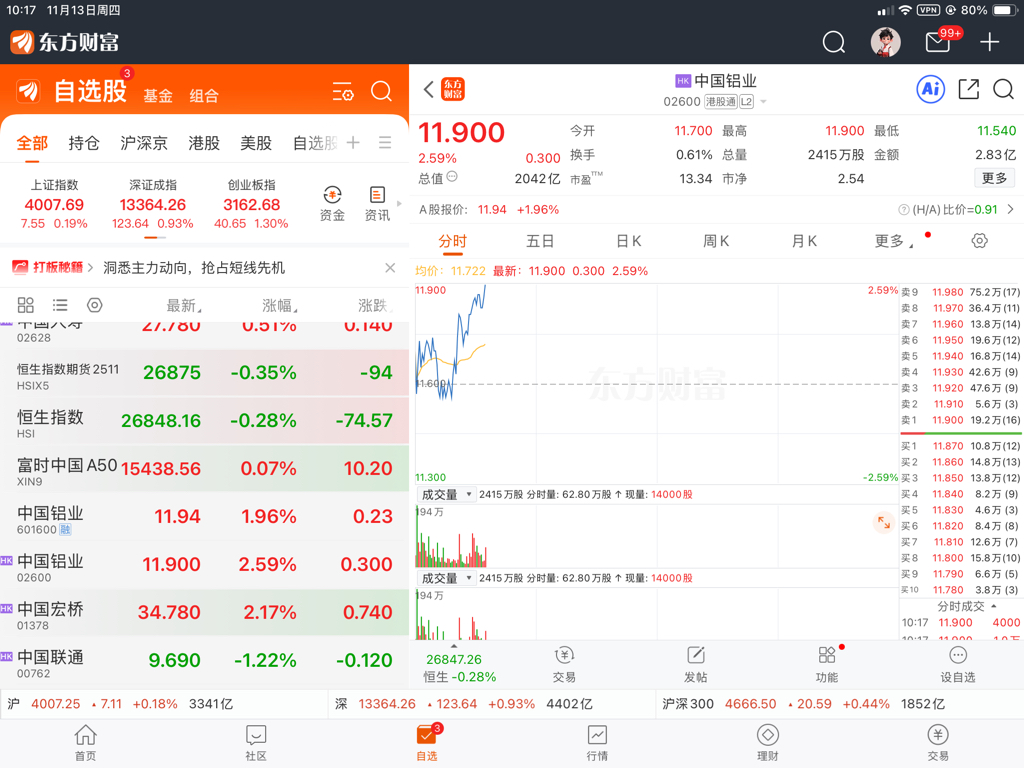The height and width of the screenshot is (768, 1024).
Task: Tap 卖1 ask price 11.900 row
Action: [x=961, y=420]
